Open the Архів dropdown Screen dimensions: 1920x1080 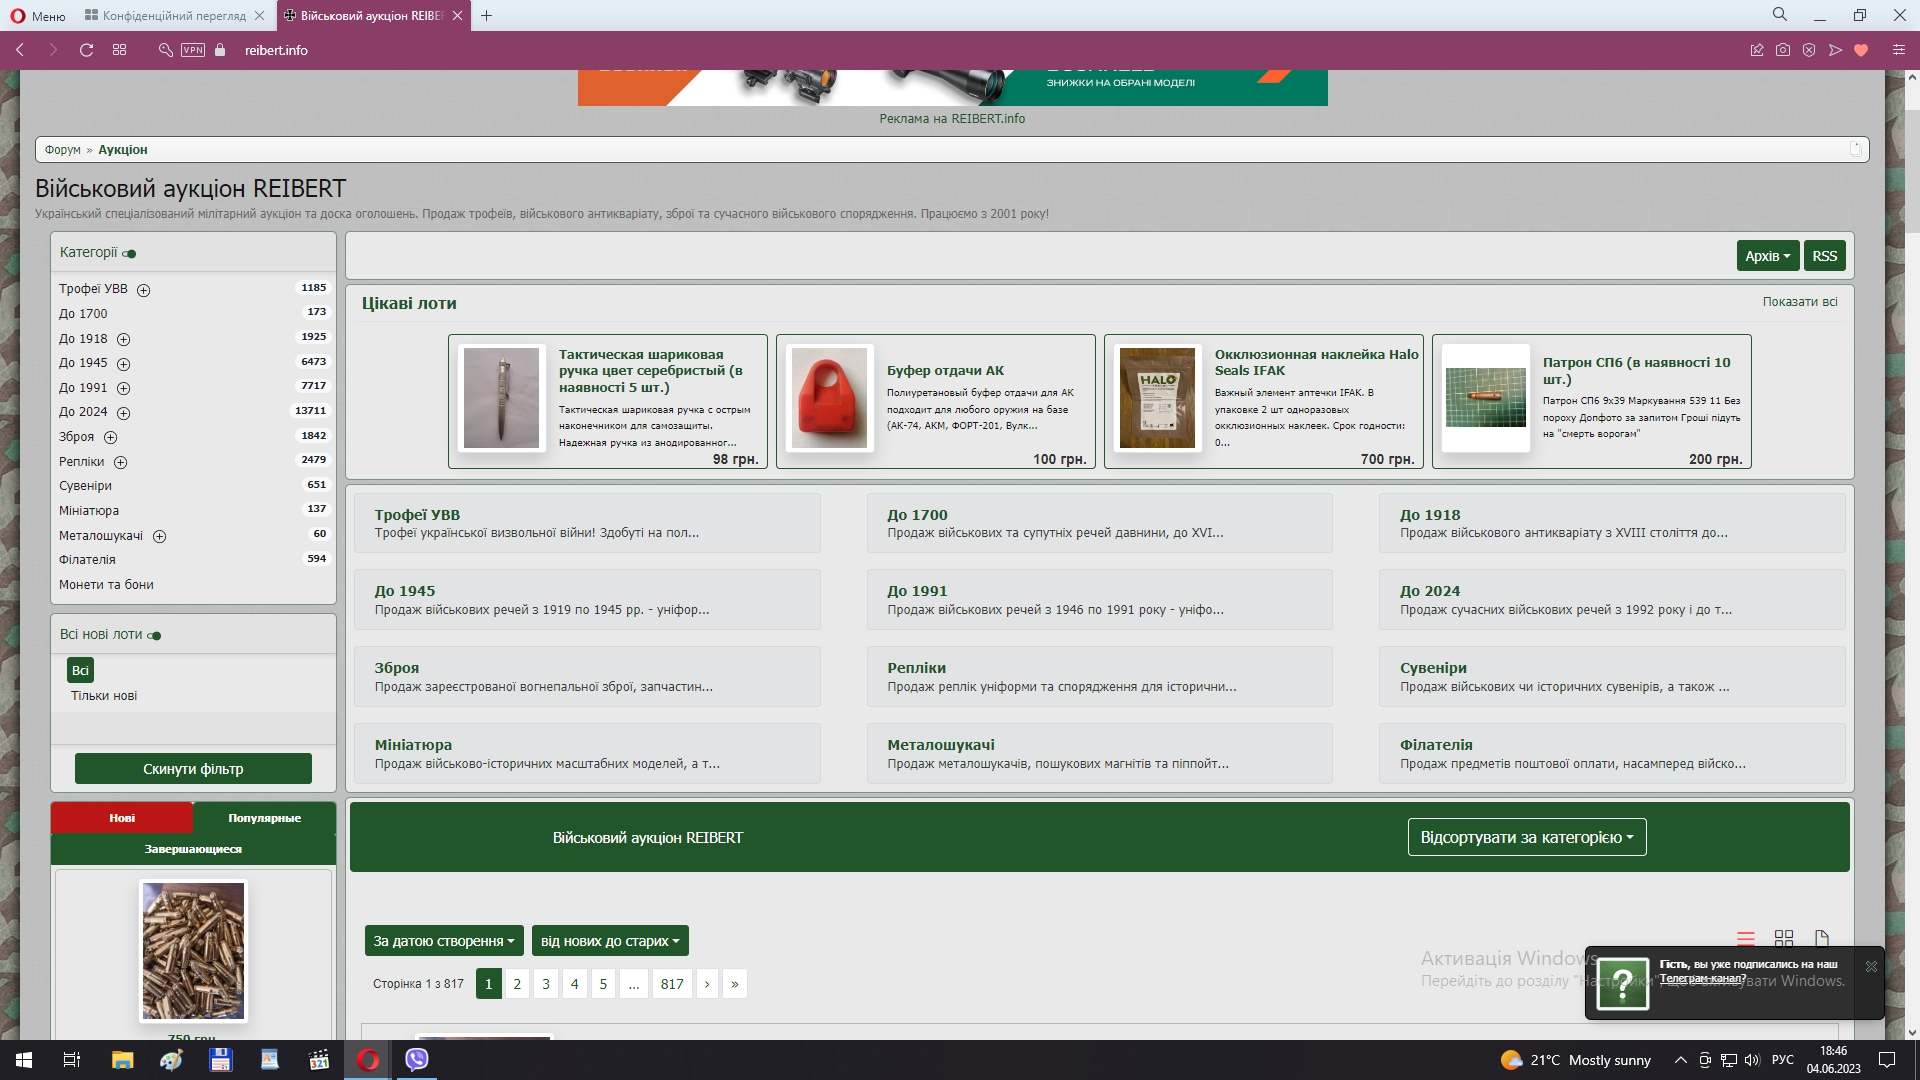coord(1768,256)
